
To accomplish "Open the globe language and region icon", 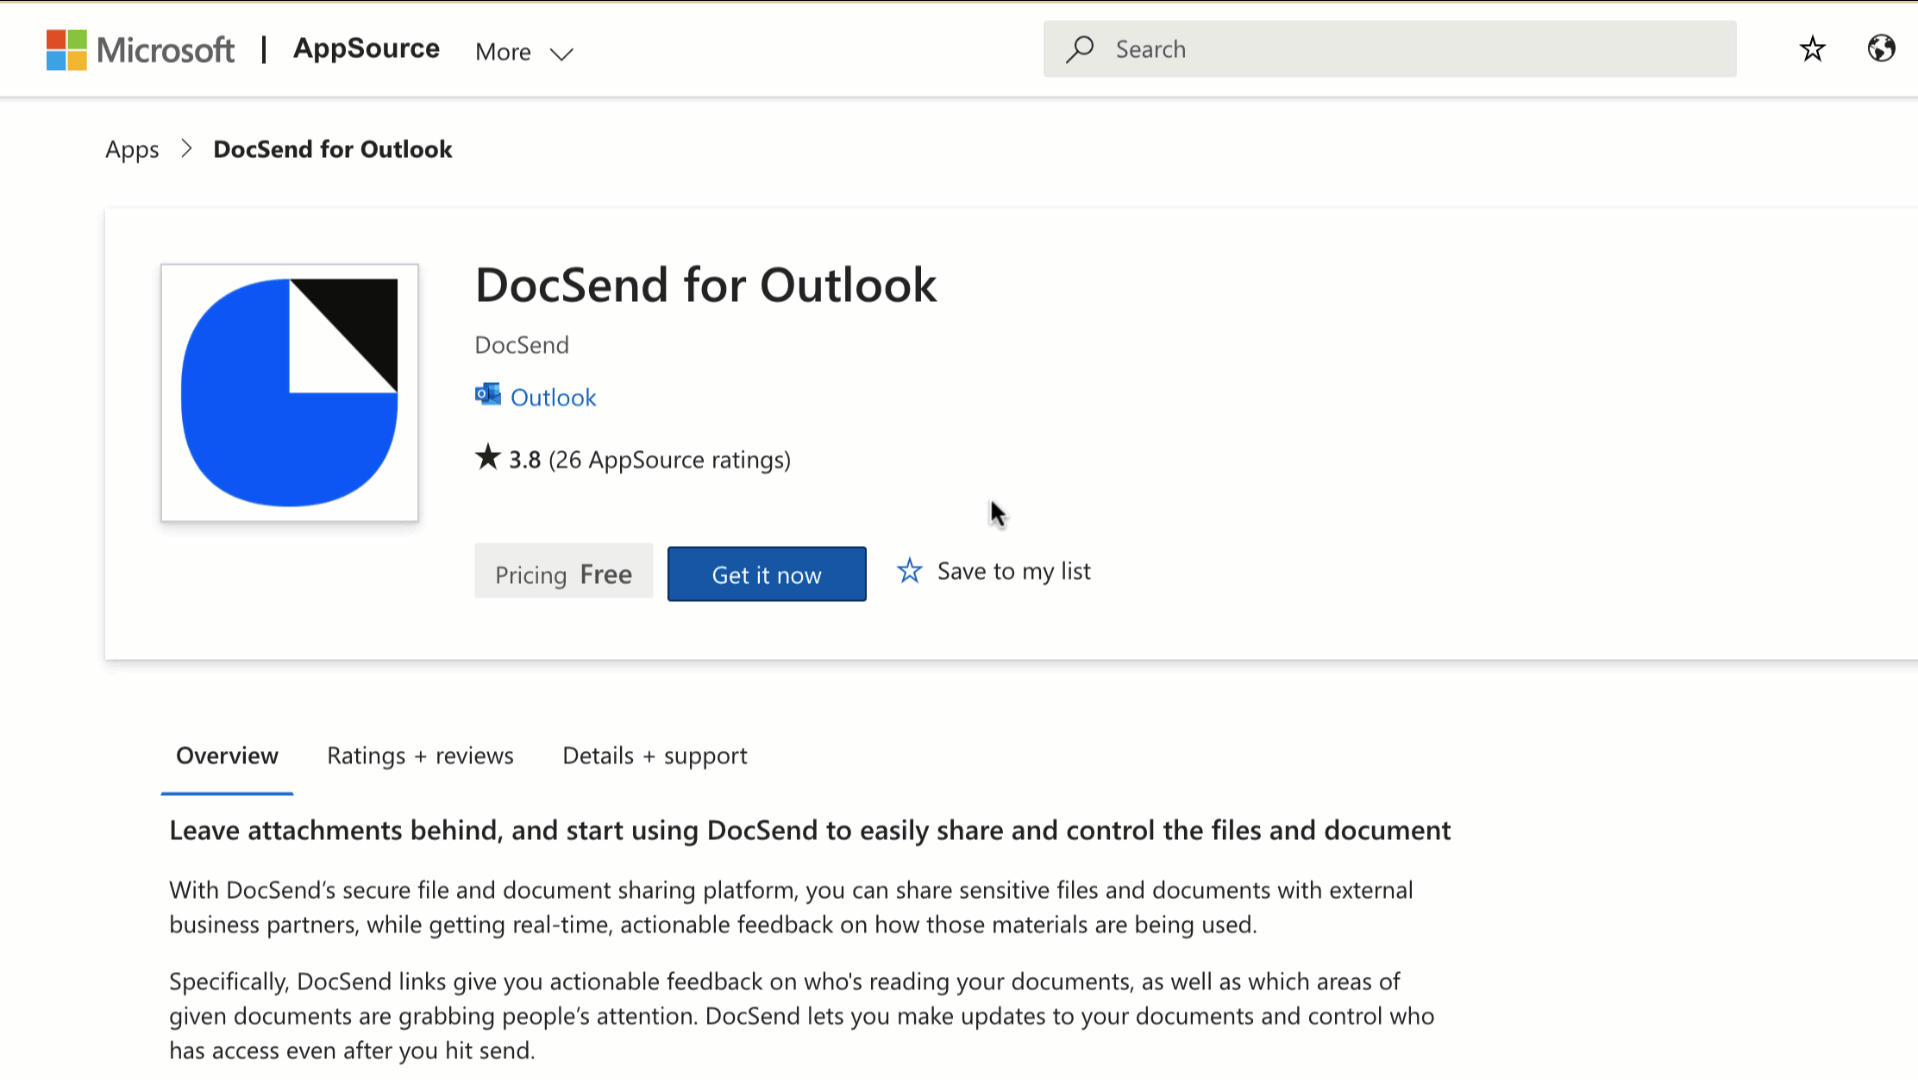I will (x=1881, y=49).
